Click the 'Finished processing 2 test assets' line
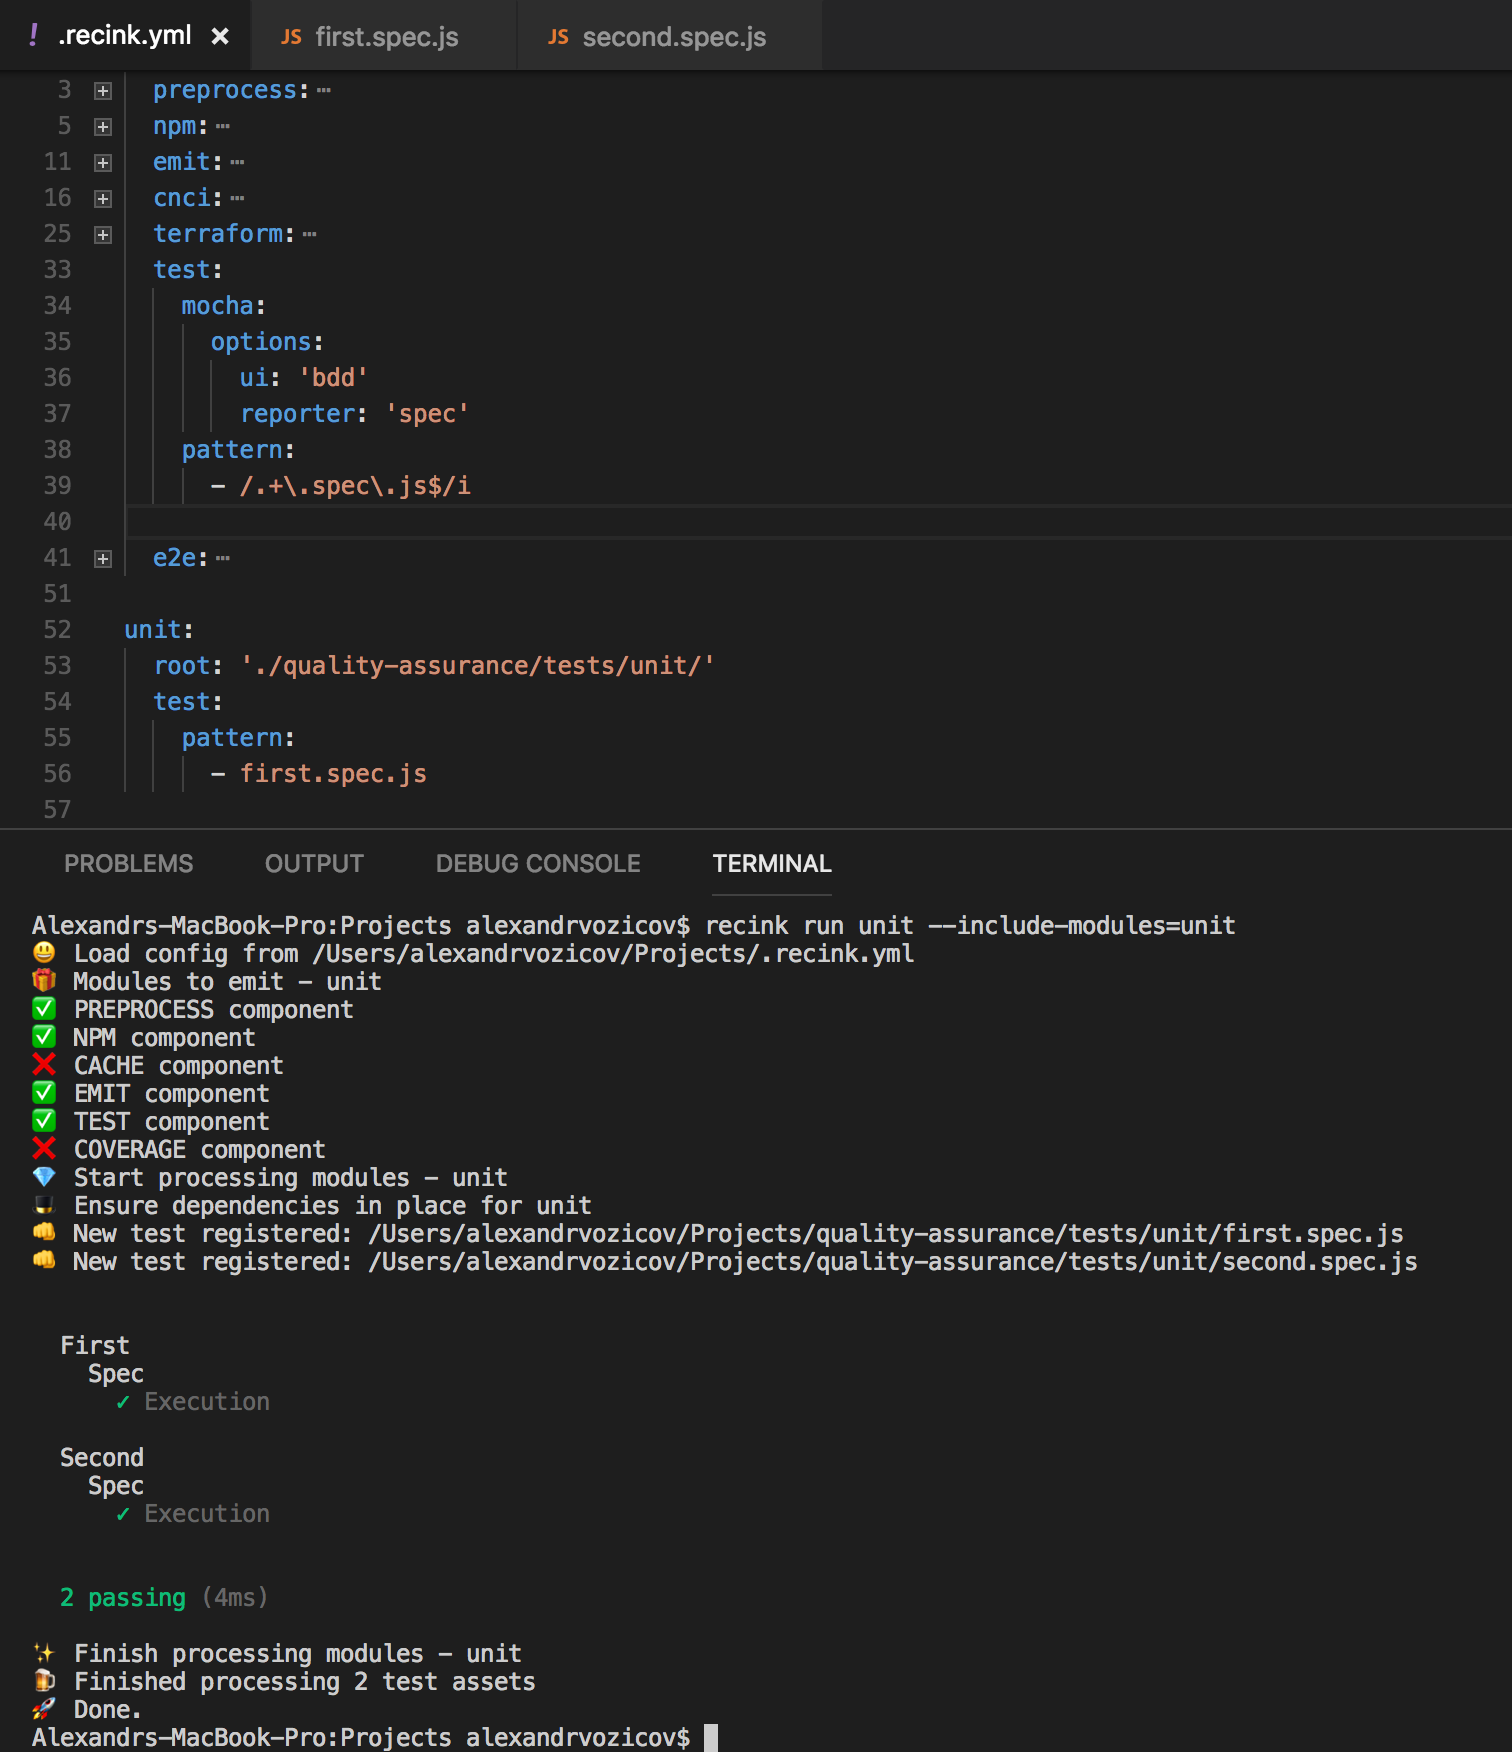Viewport: 1512px width, 1752px height. click(x=305, y=1682)
